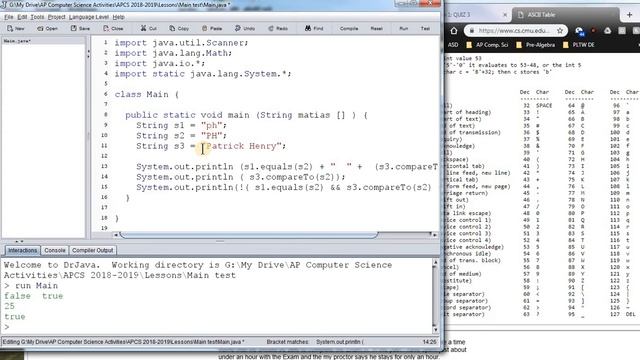640x360 pixels.
Task: Open a new browser tab with plus
Action: [x=629, y=15]
